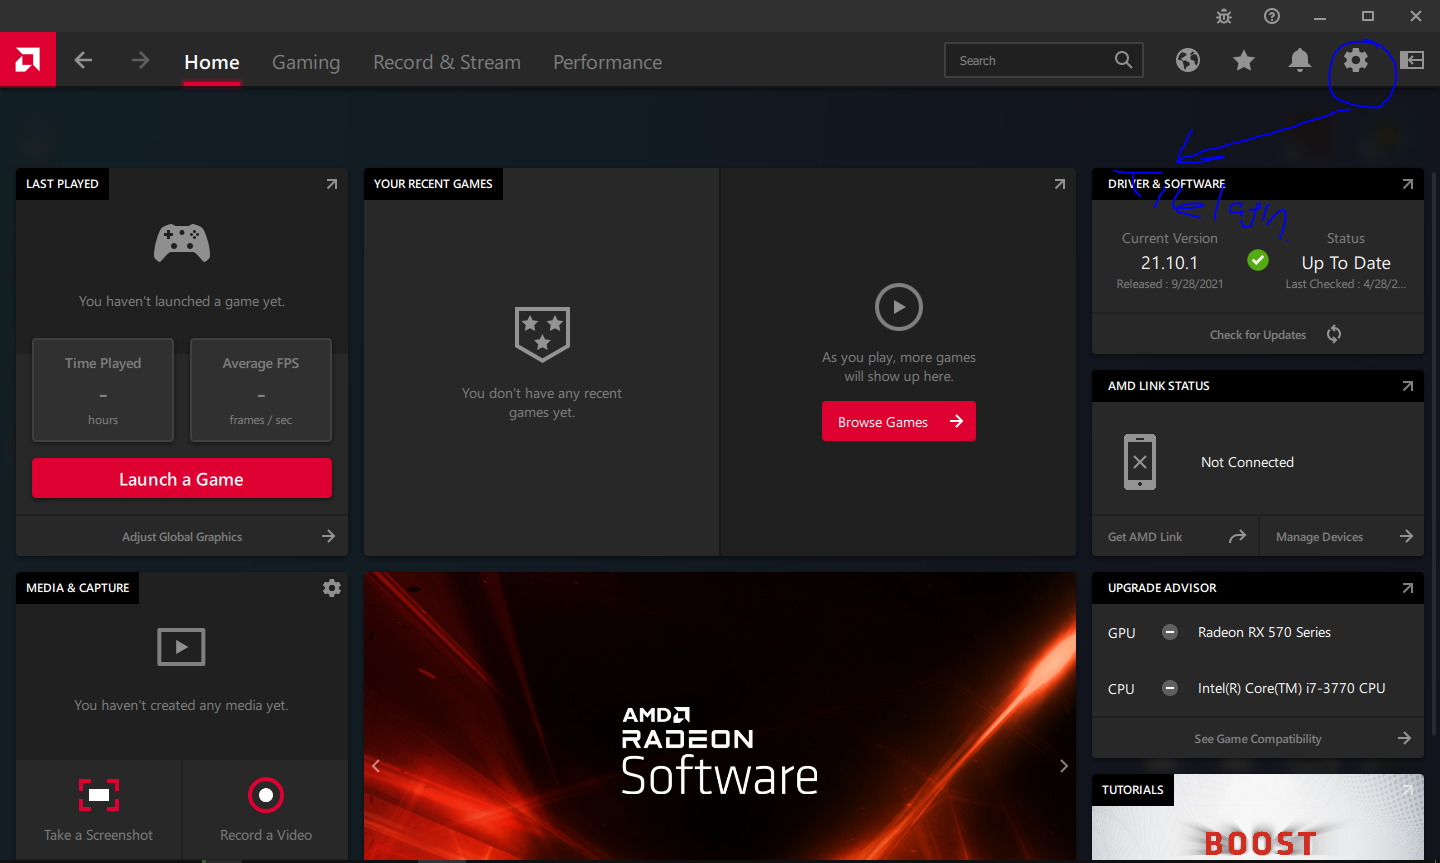Click the Record a Video icon
The image size is (1440, 863).
pos(266,795)
